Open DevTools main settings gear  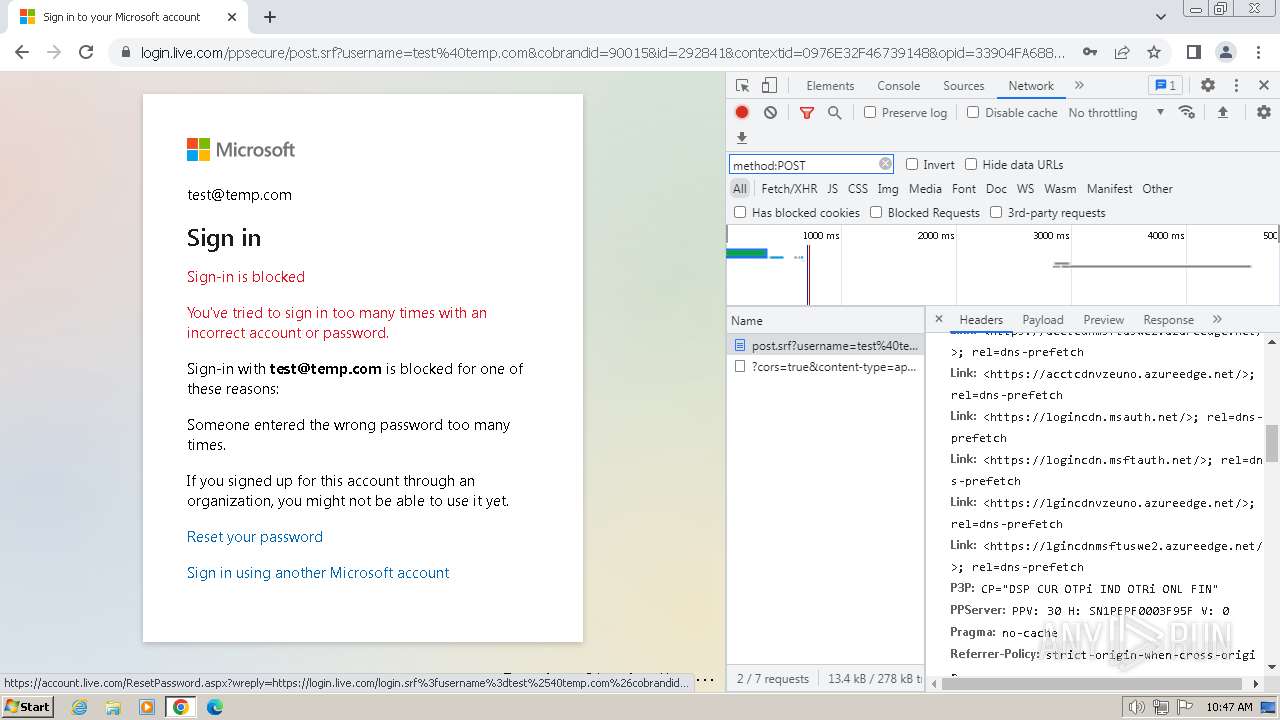(1208, 86)
